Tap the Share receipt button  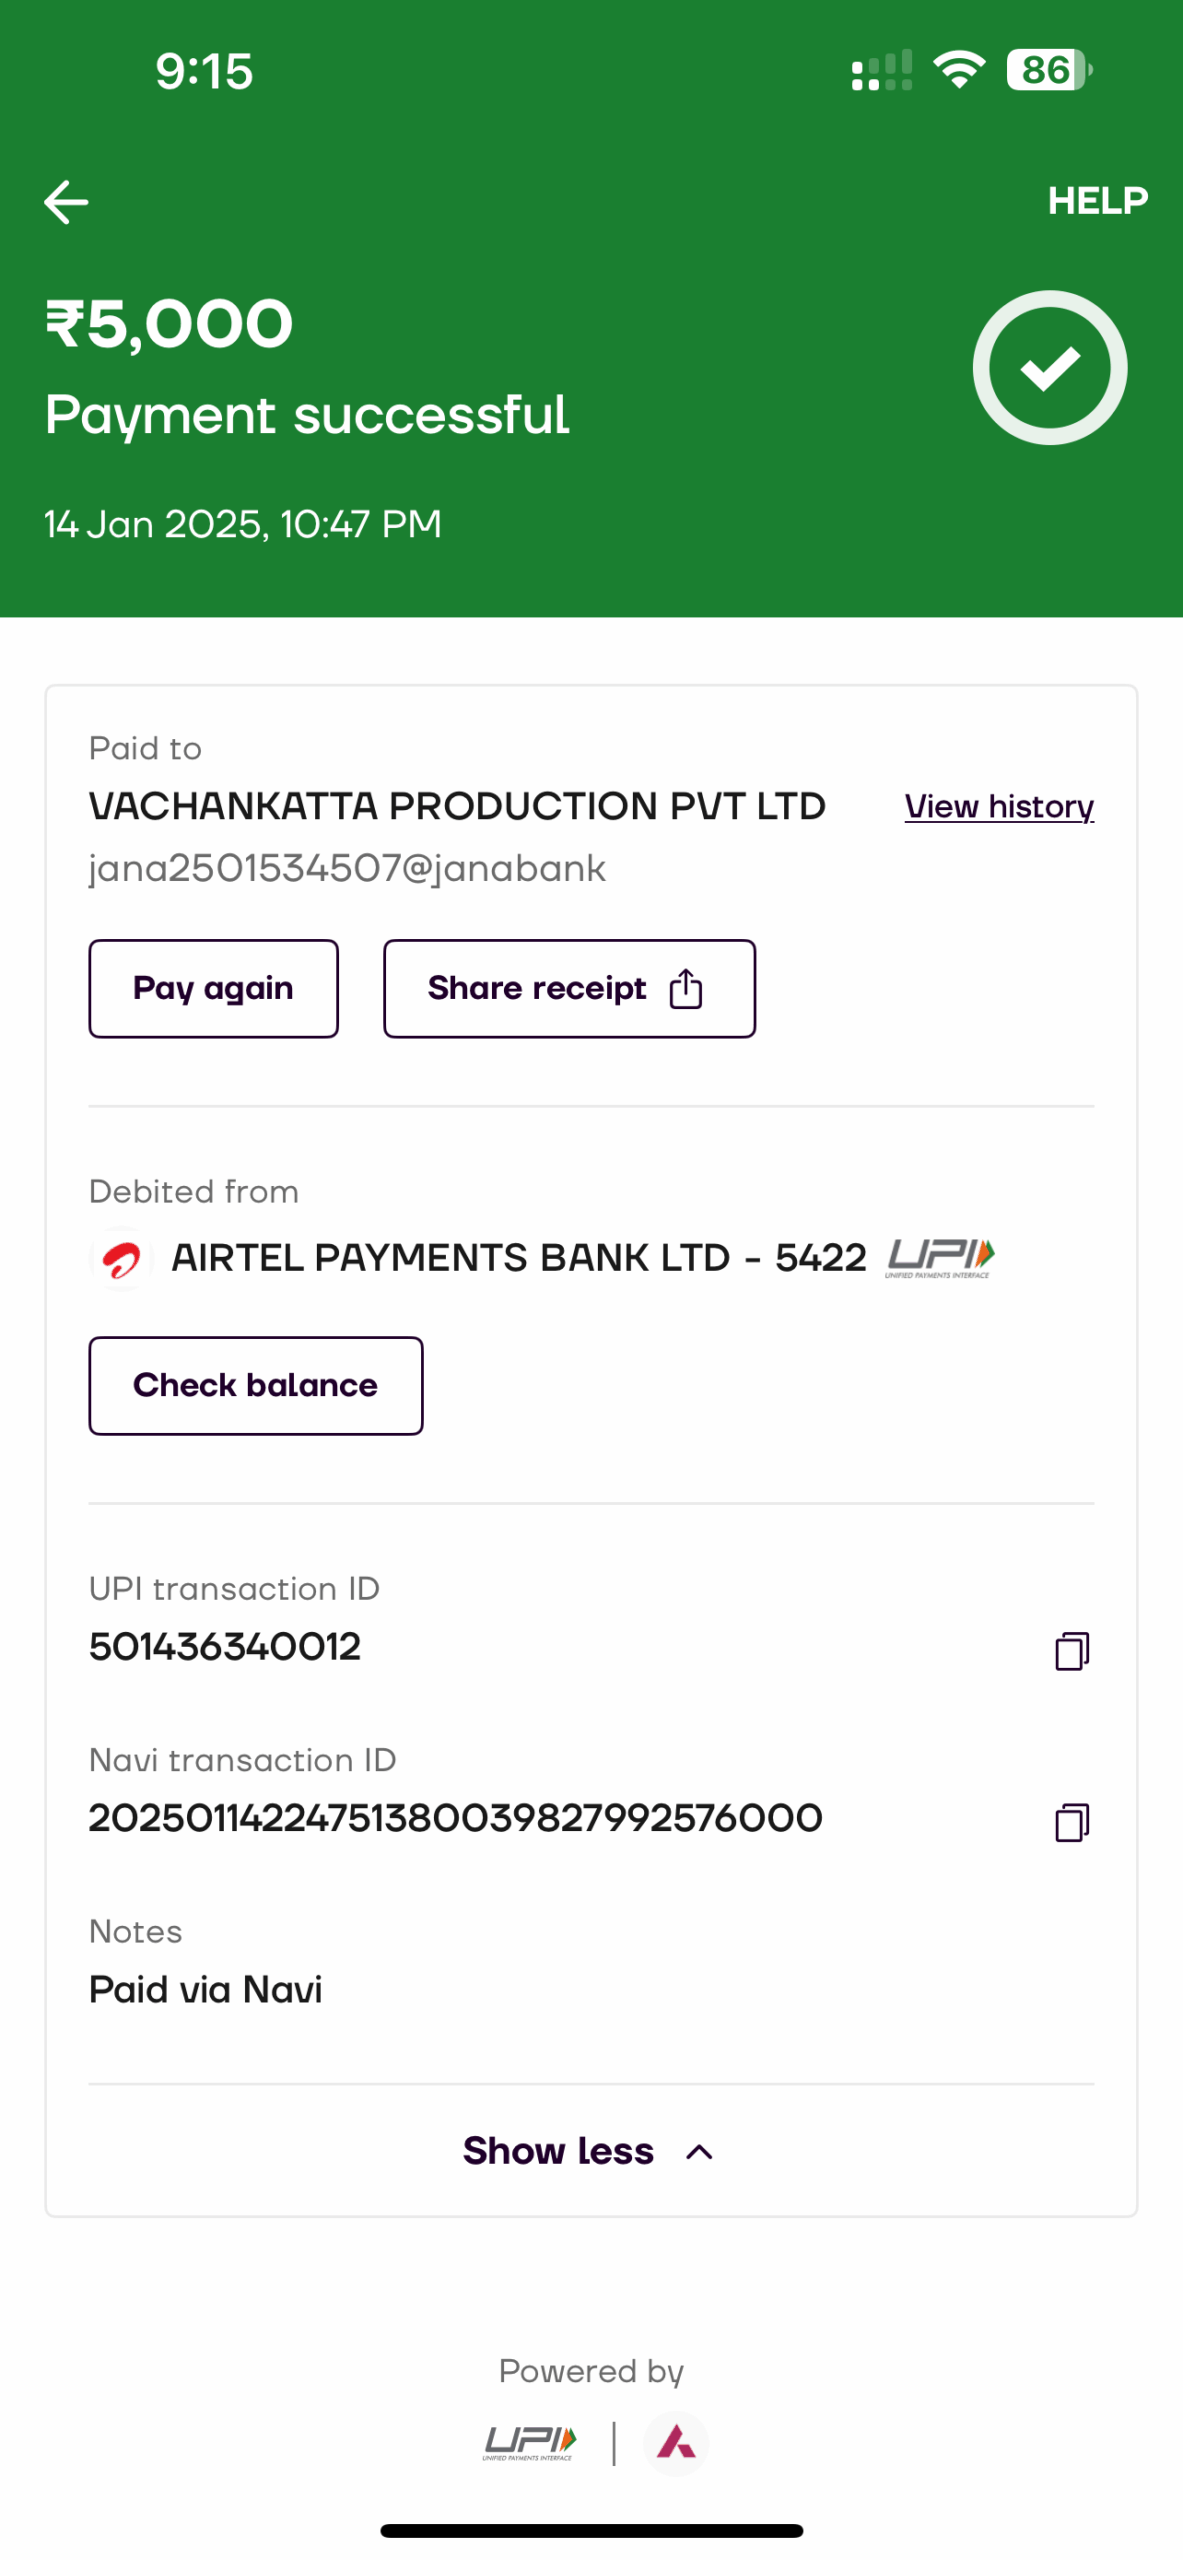pos(568,988)
